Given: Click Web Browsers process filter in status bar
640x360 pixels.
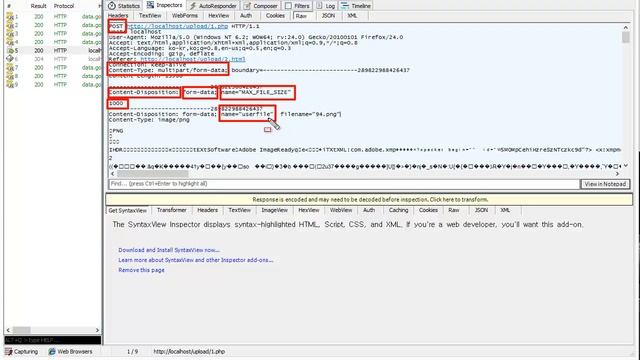Looking at the screenshot, I should (x=70, y=351).
